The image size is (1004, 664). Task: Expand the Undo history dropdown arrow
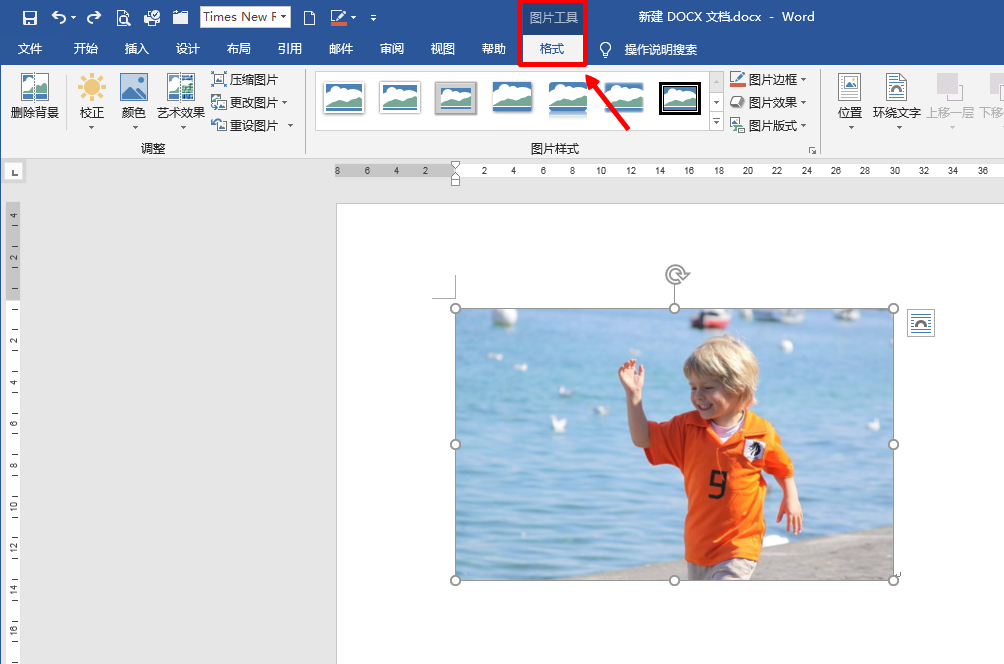point(74,17)
